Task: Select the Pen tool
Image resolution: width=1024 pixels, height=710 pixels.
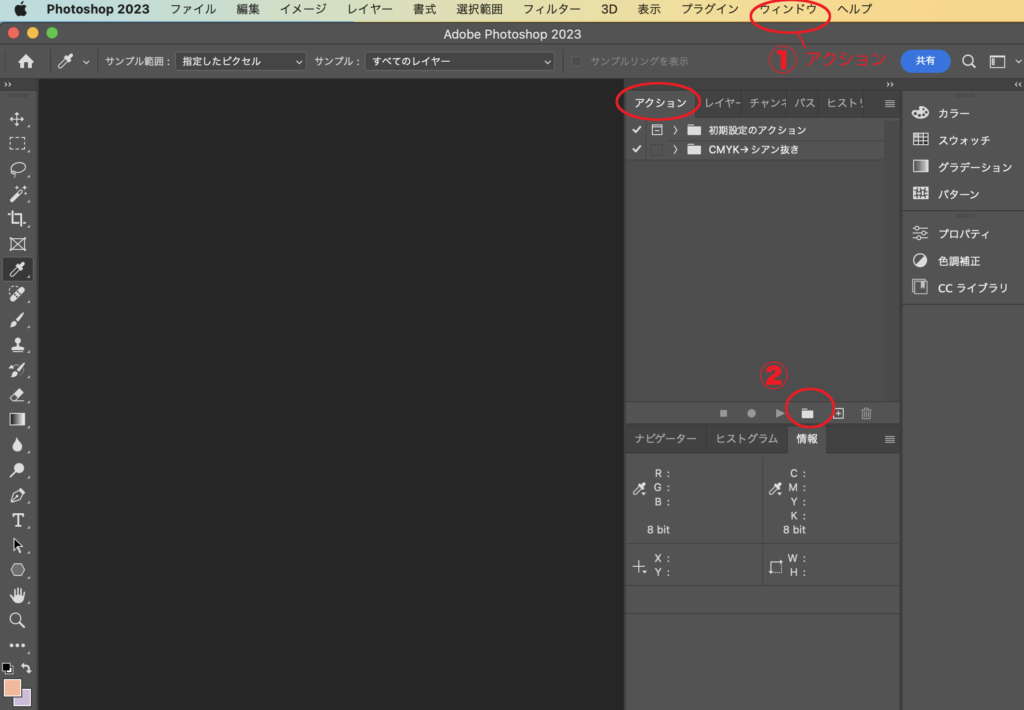Action: tap(18, 495)
